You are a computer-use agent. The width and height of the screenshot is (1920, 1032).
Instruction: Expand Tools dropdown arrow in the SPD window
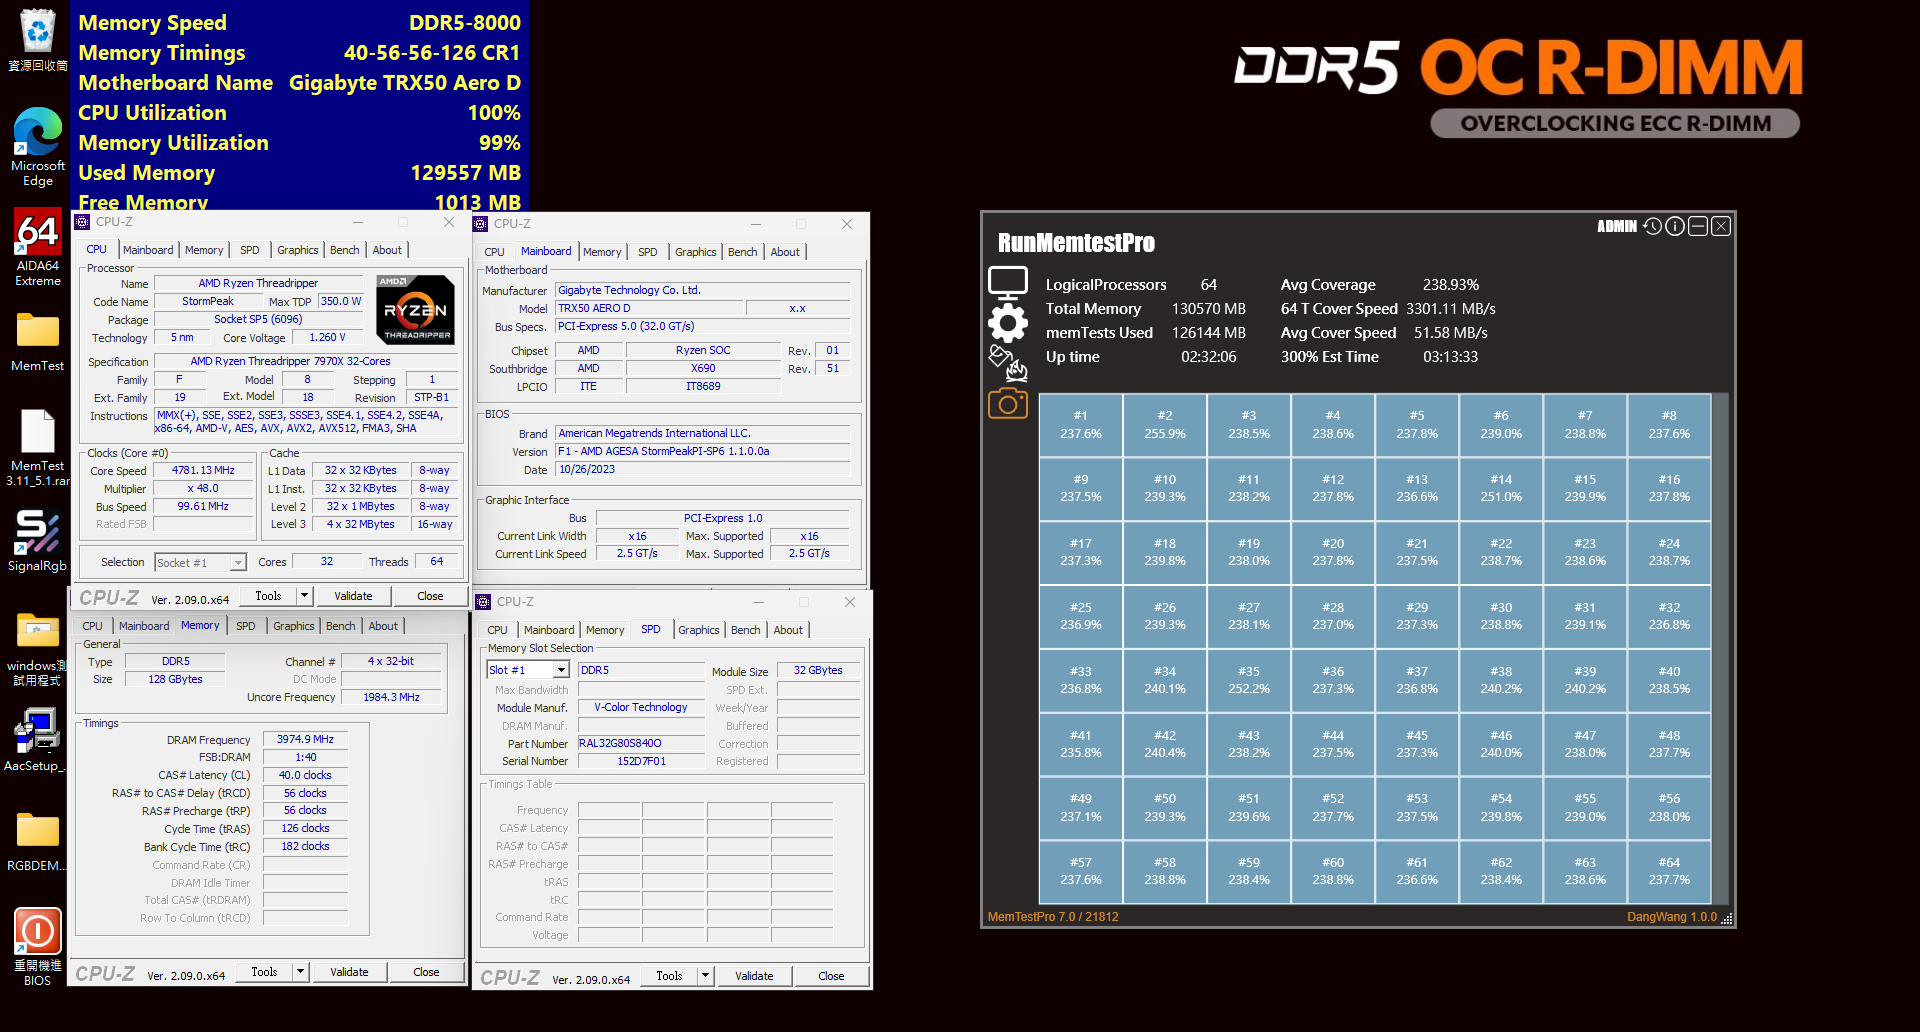coord(705,976)
